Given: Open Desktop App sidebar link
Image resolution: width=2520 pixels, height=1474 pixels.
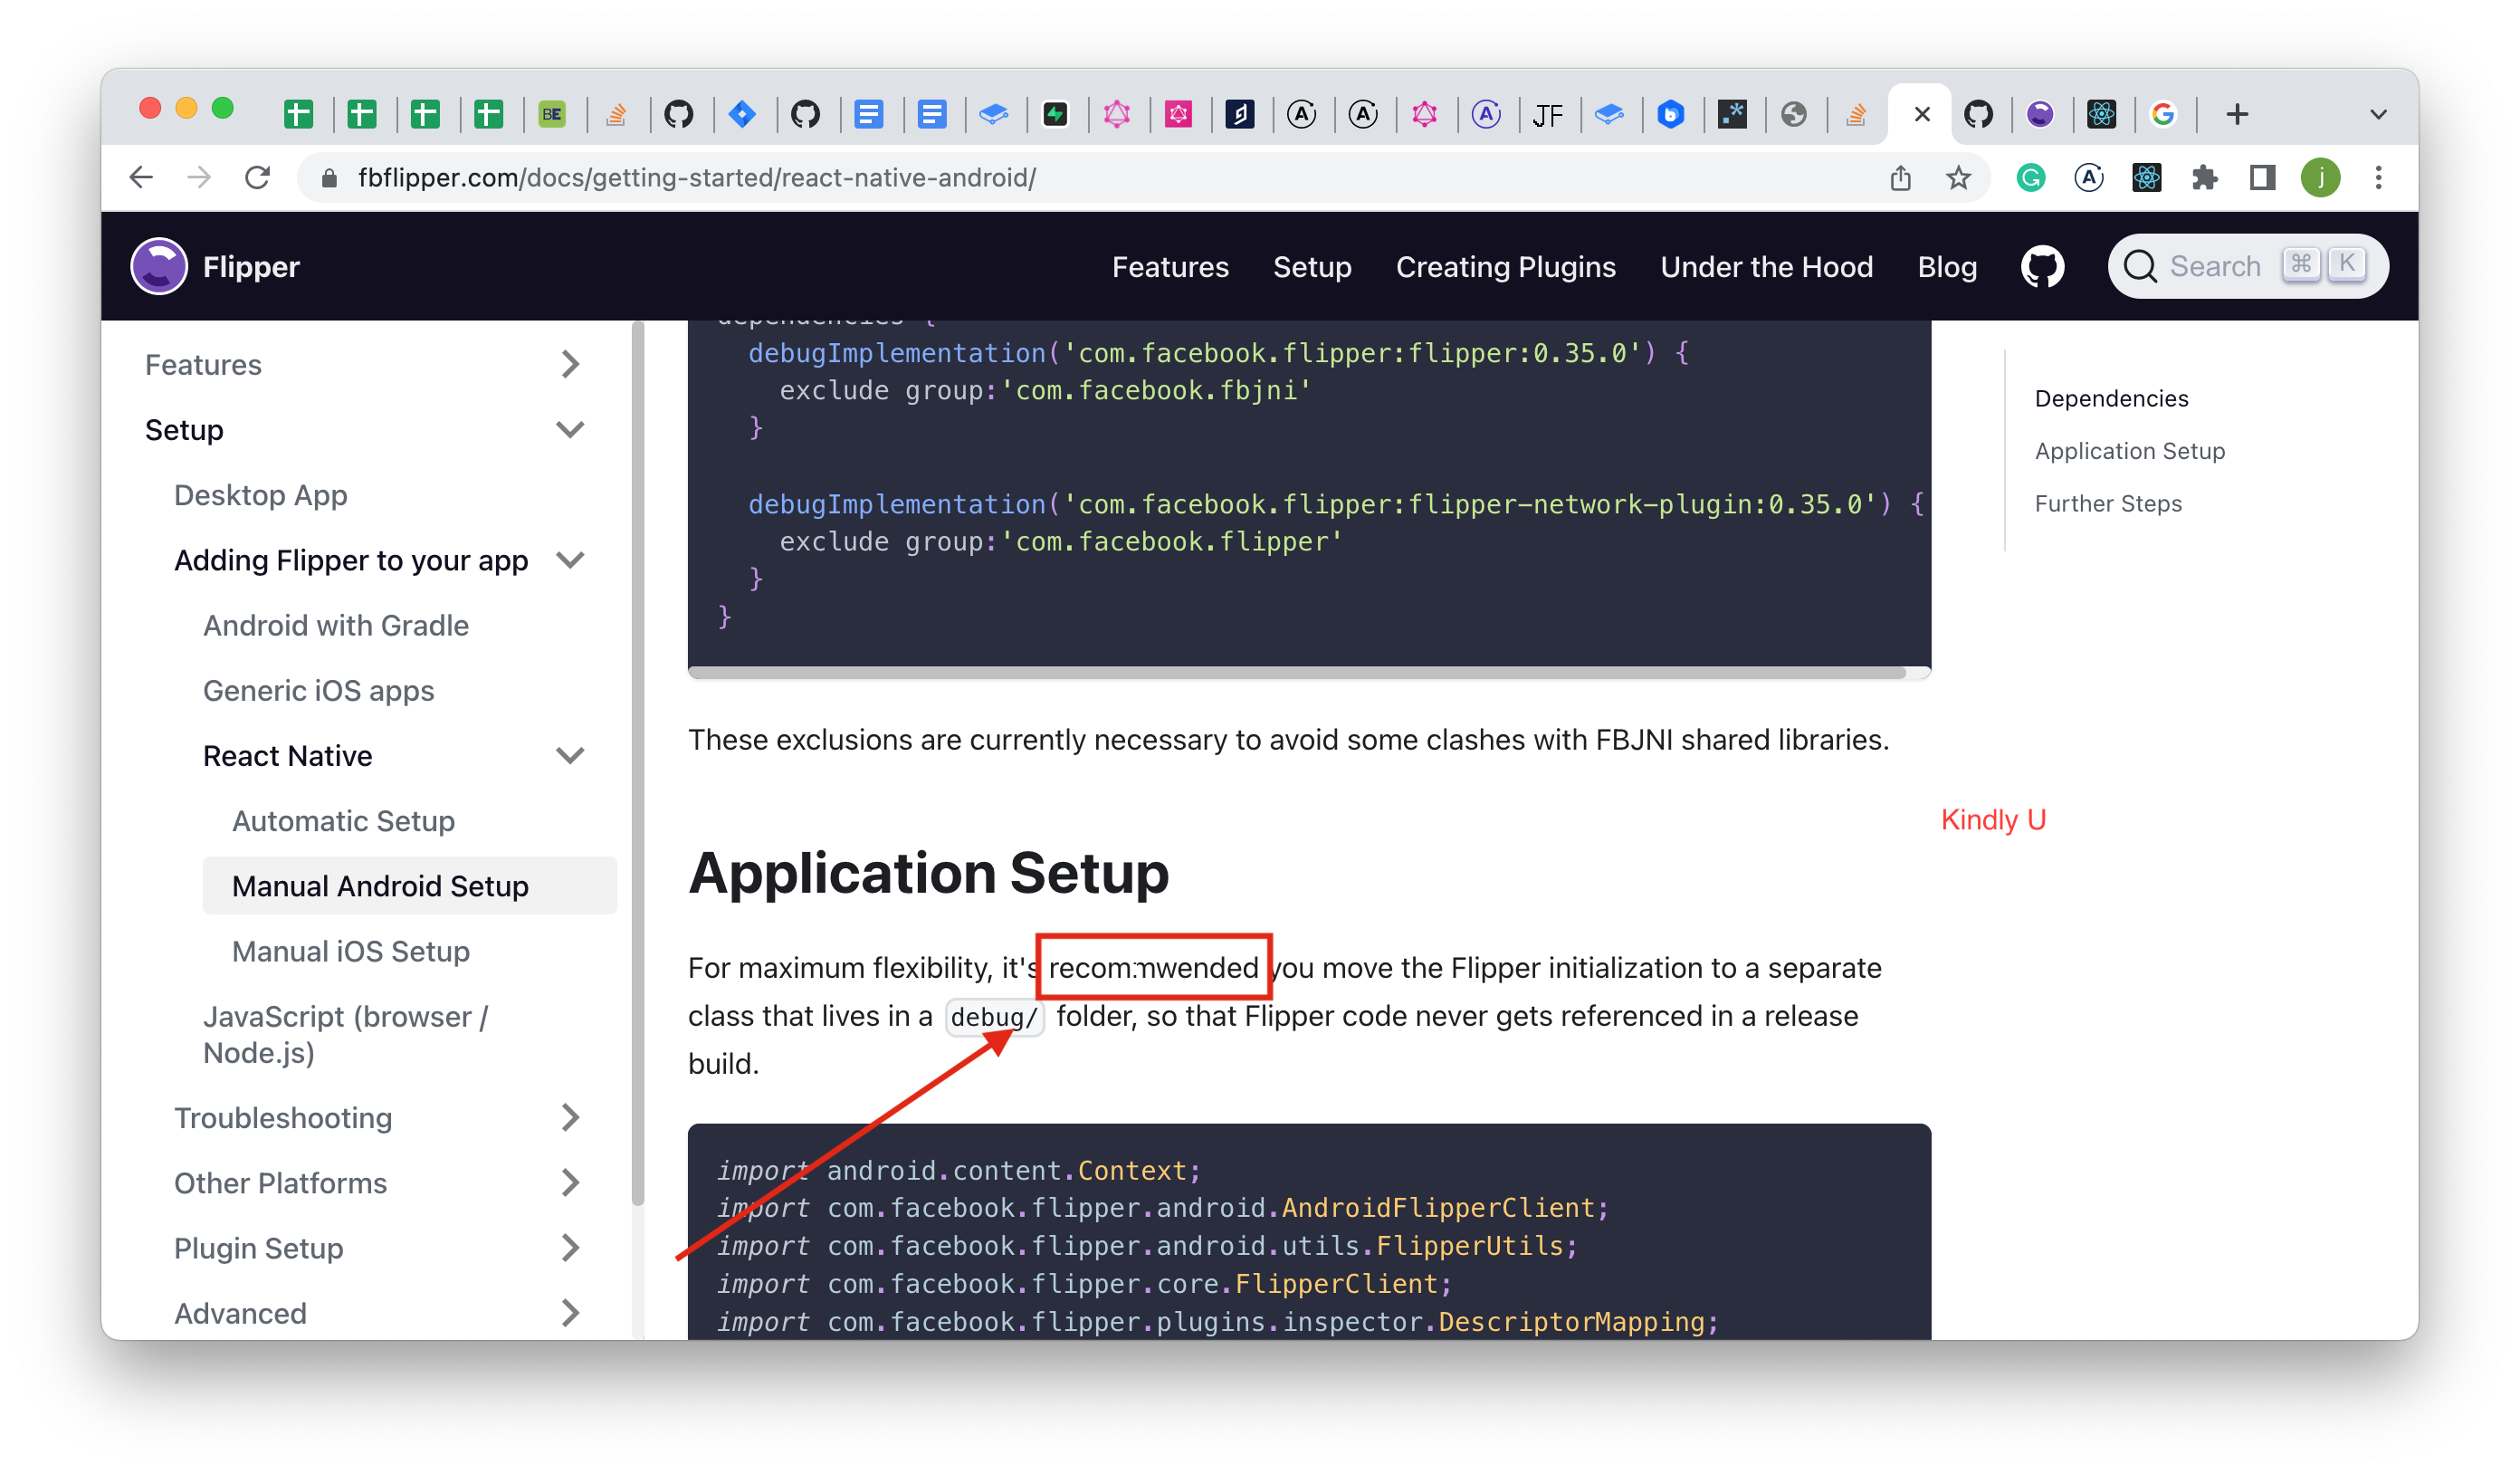Looking at the screenshot, I should point(260,495).
